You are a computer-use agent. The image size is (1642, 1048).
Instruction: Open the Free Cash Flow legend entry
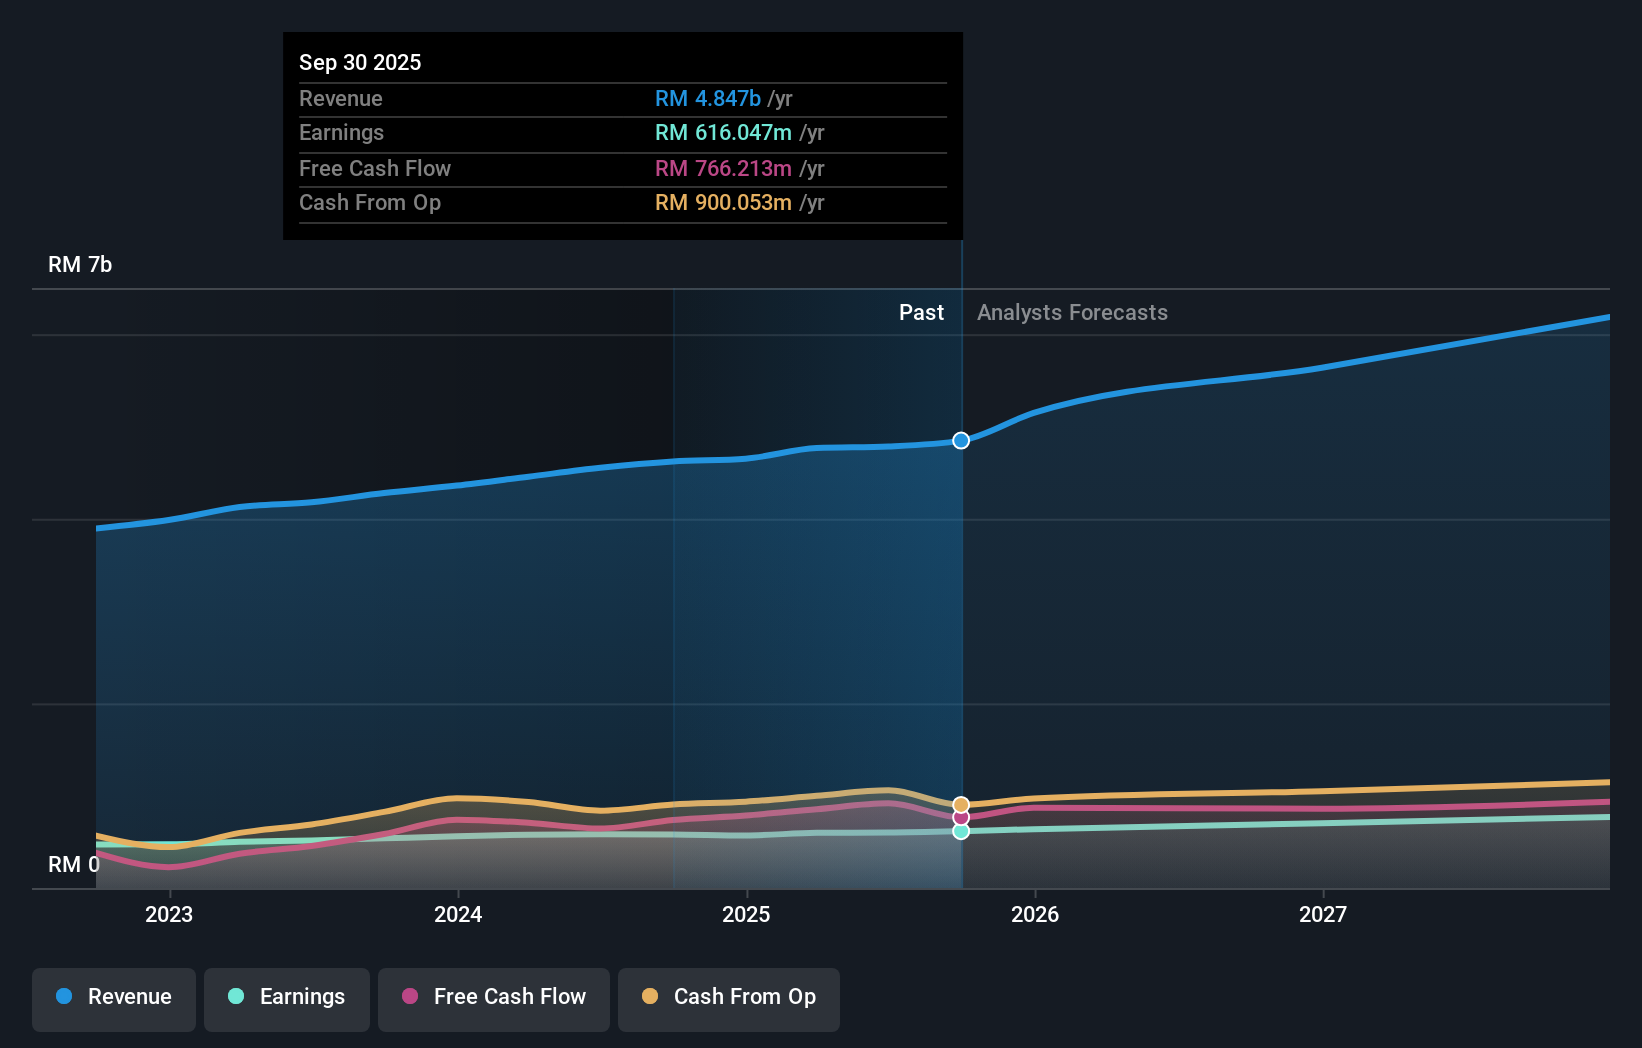pyautogui.click(x=493, y=998)
